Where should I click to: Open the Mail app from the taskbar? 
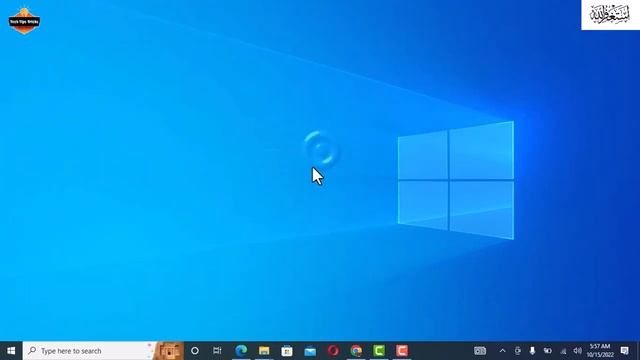click(310, 351)
